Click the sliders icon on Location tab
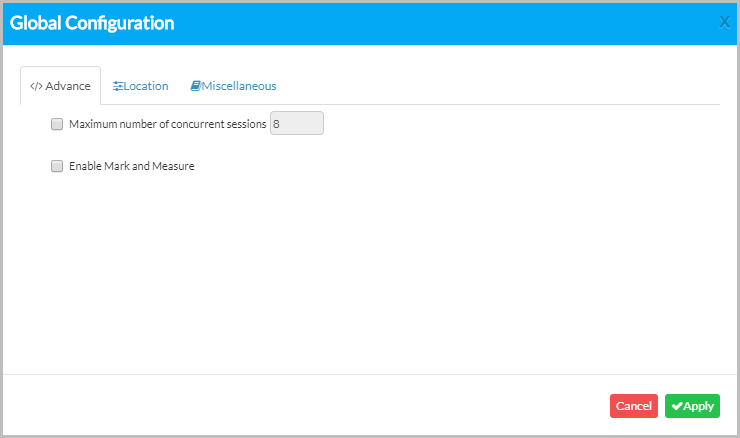740x438 pixels. click(x=118, y=86)
